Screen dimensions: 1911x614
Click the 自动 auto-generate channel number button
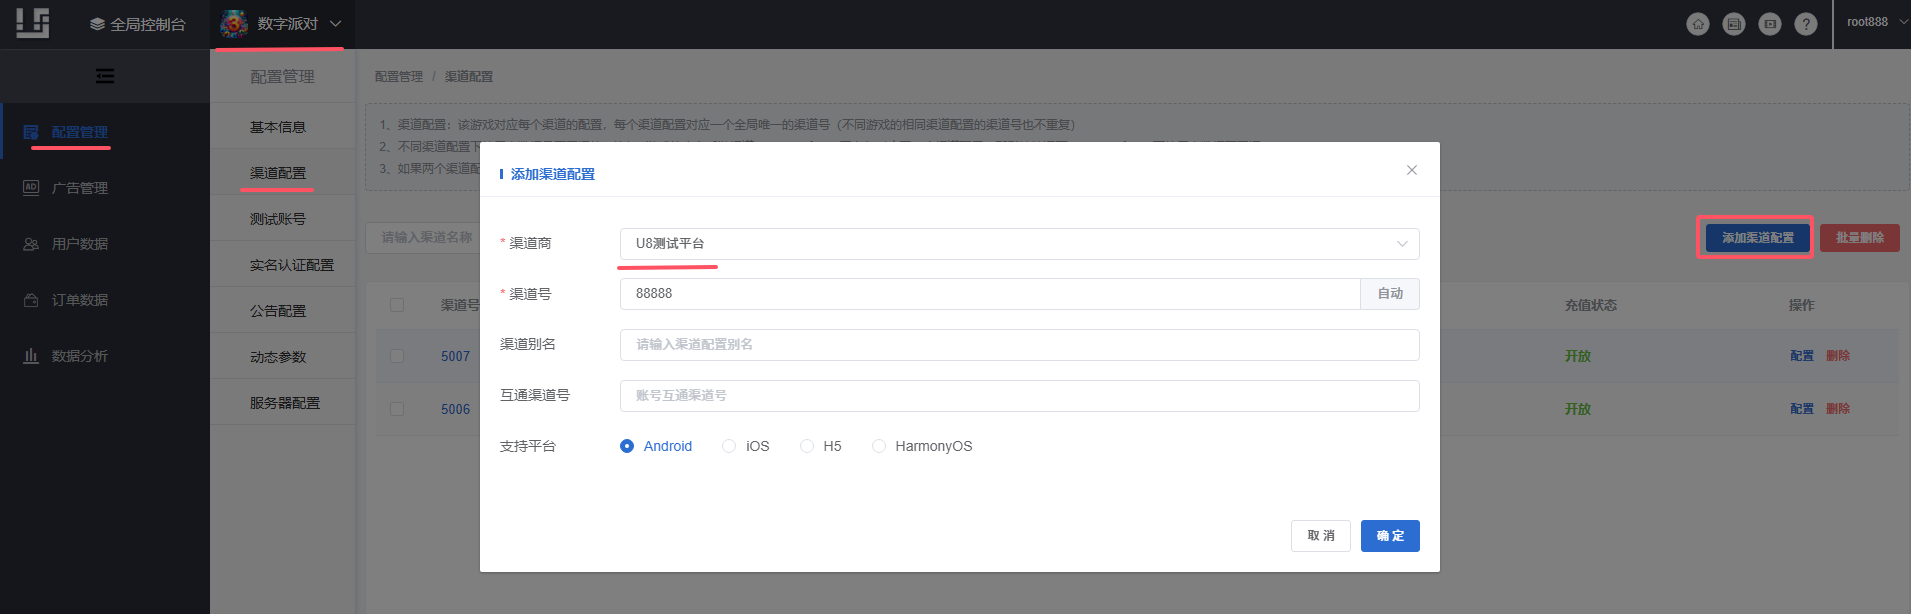point(1390,294)
